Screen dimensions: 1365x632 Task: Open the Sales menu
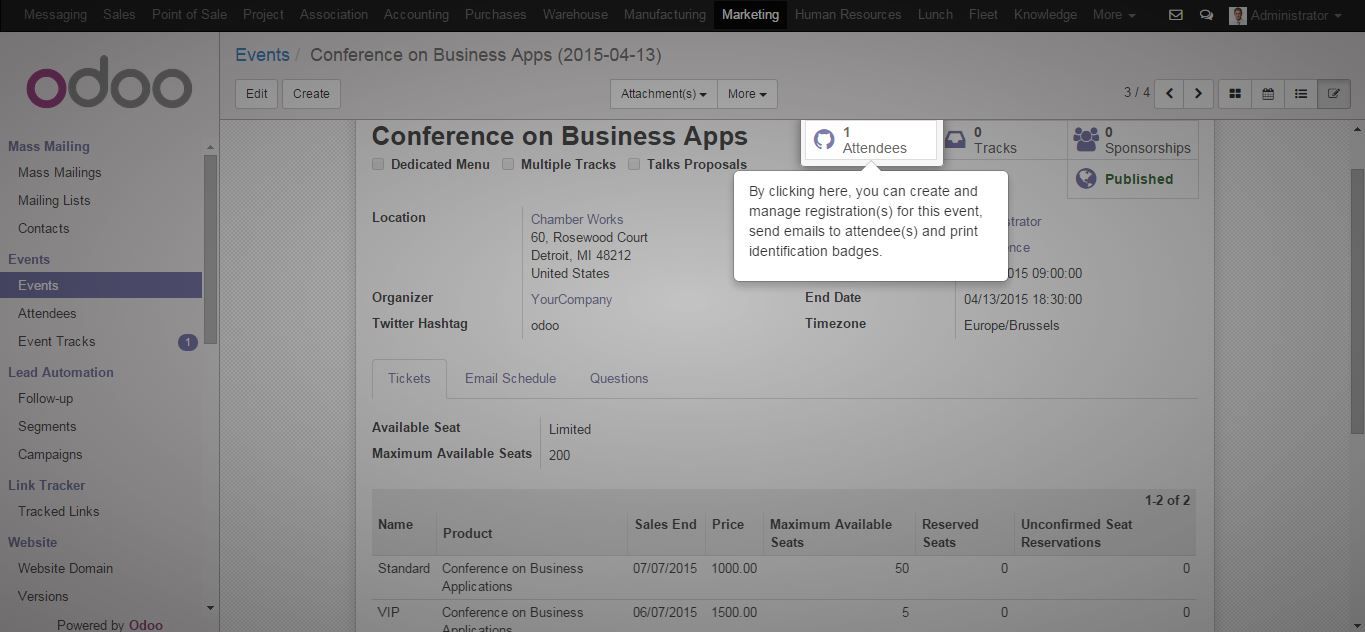pyautogui.click(x=119, y=15)
